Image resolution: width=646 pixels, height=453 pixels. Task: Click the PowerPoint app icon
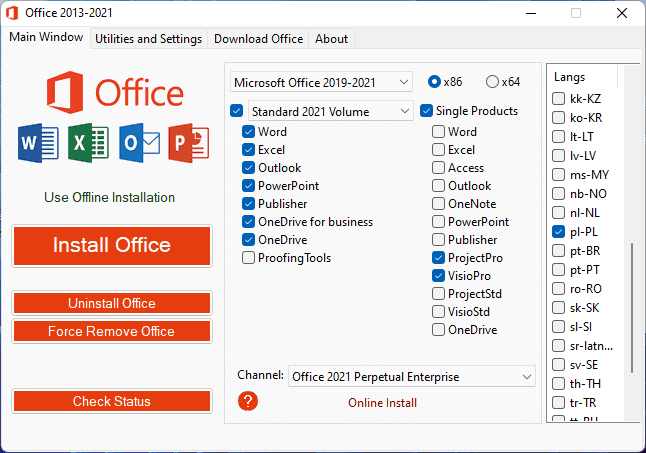coord(189,143)
